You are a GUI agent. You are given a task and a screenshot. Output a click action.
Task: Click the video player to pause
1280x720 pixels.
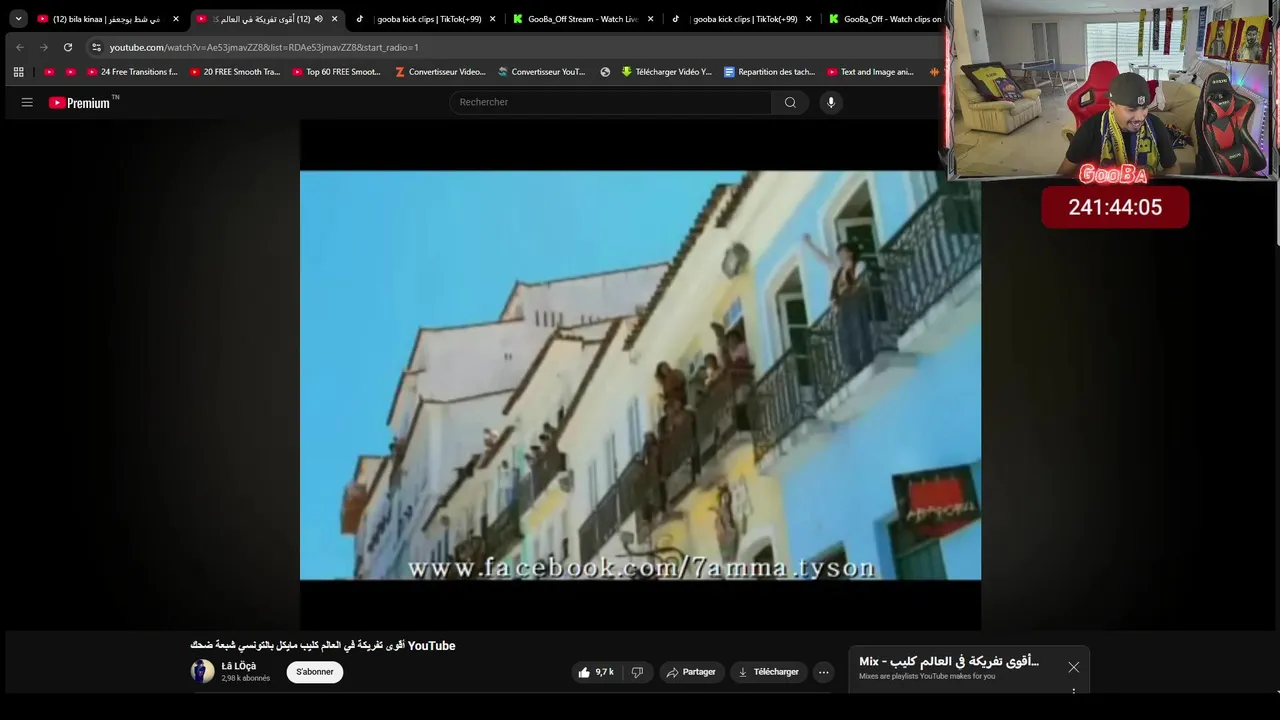(x=640, y=375)
